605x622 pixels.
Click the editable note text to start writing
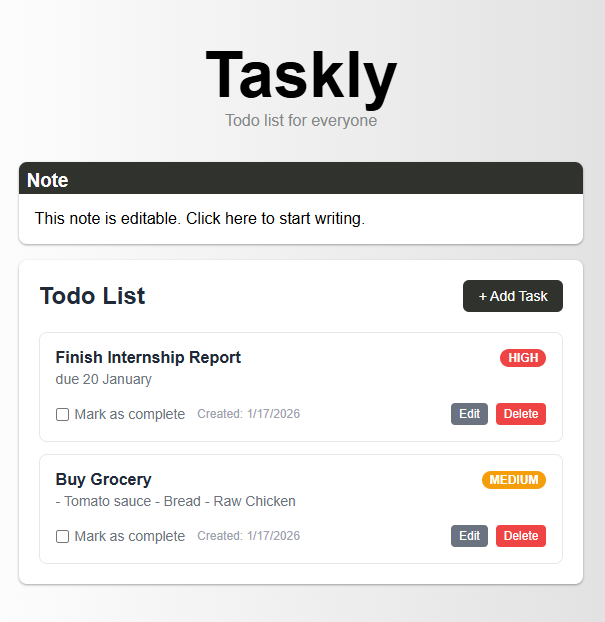tap(200, 218)
